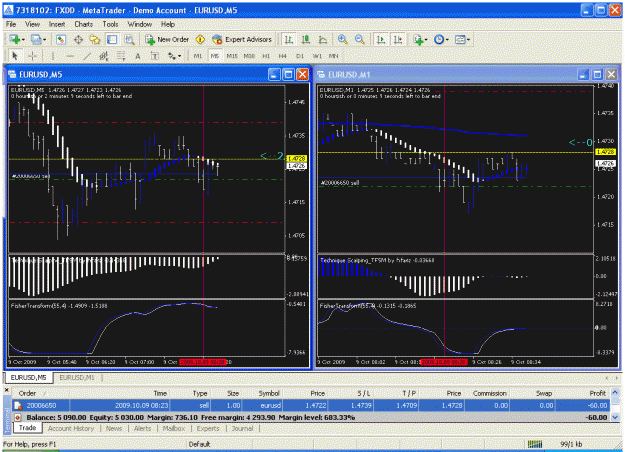625x452 pixels.
Task: Open the Profiles toolbar icon
Action: pos(36,39)
